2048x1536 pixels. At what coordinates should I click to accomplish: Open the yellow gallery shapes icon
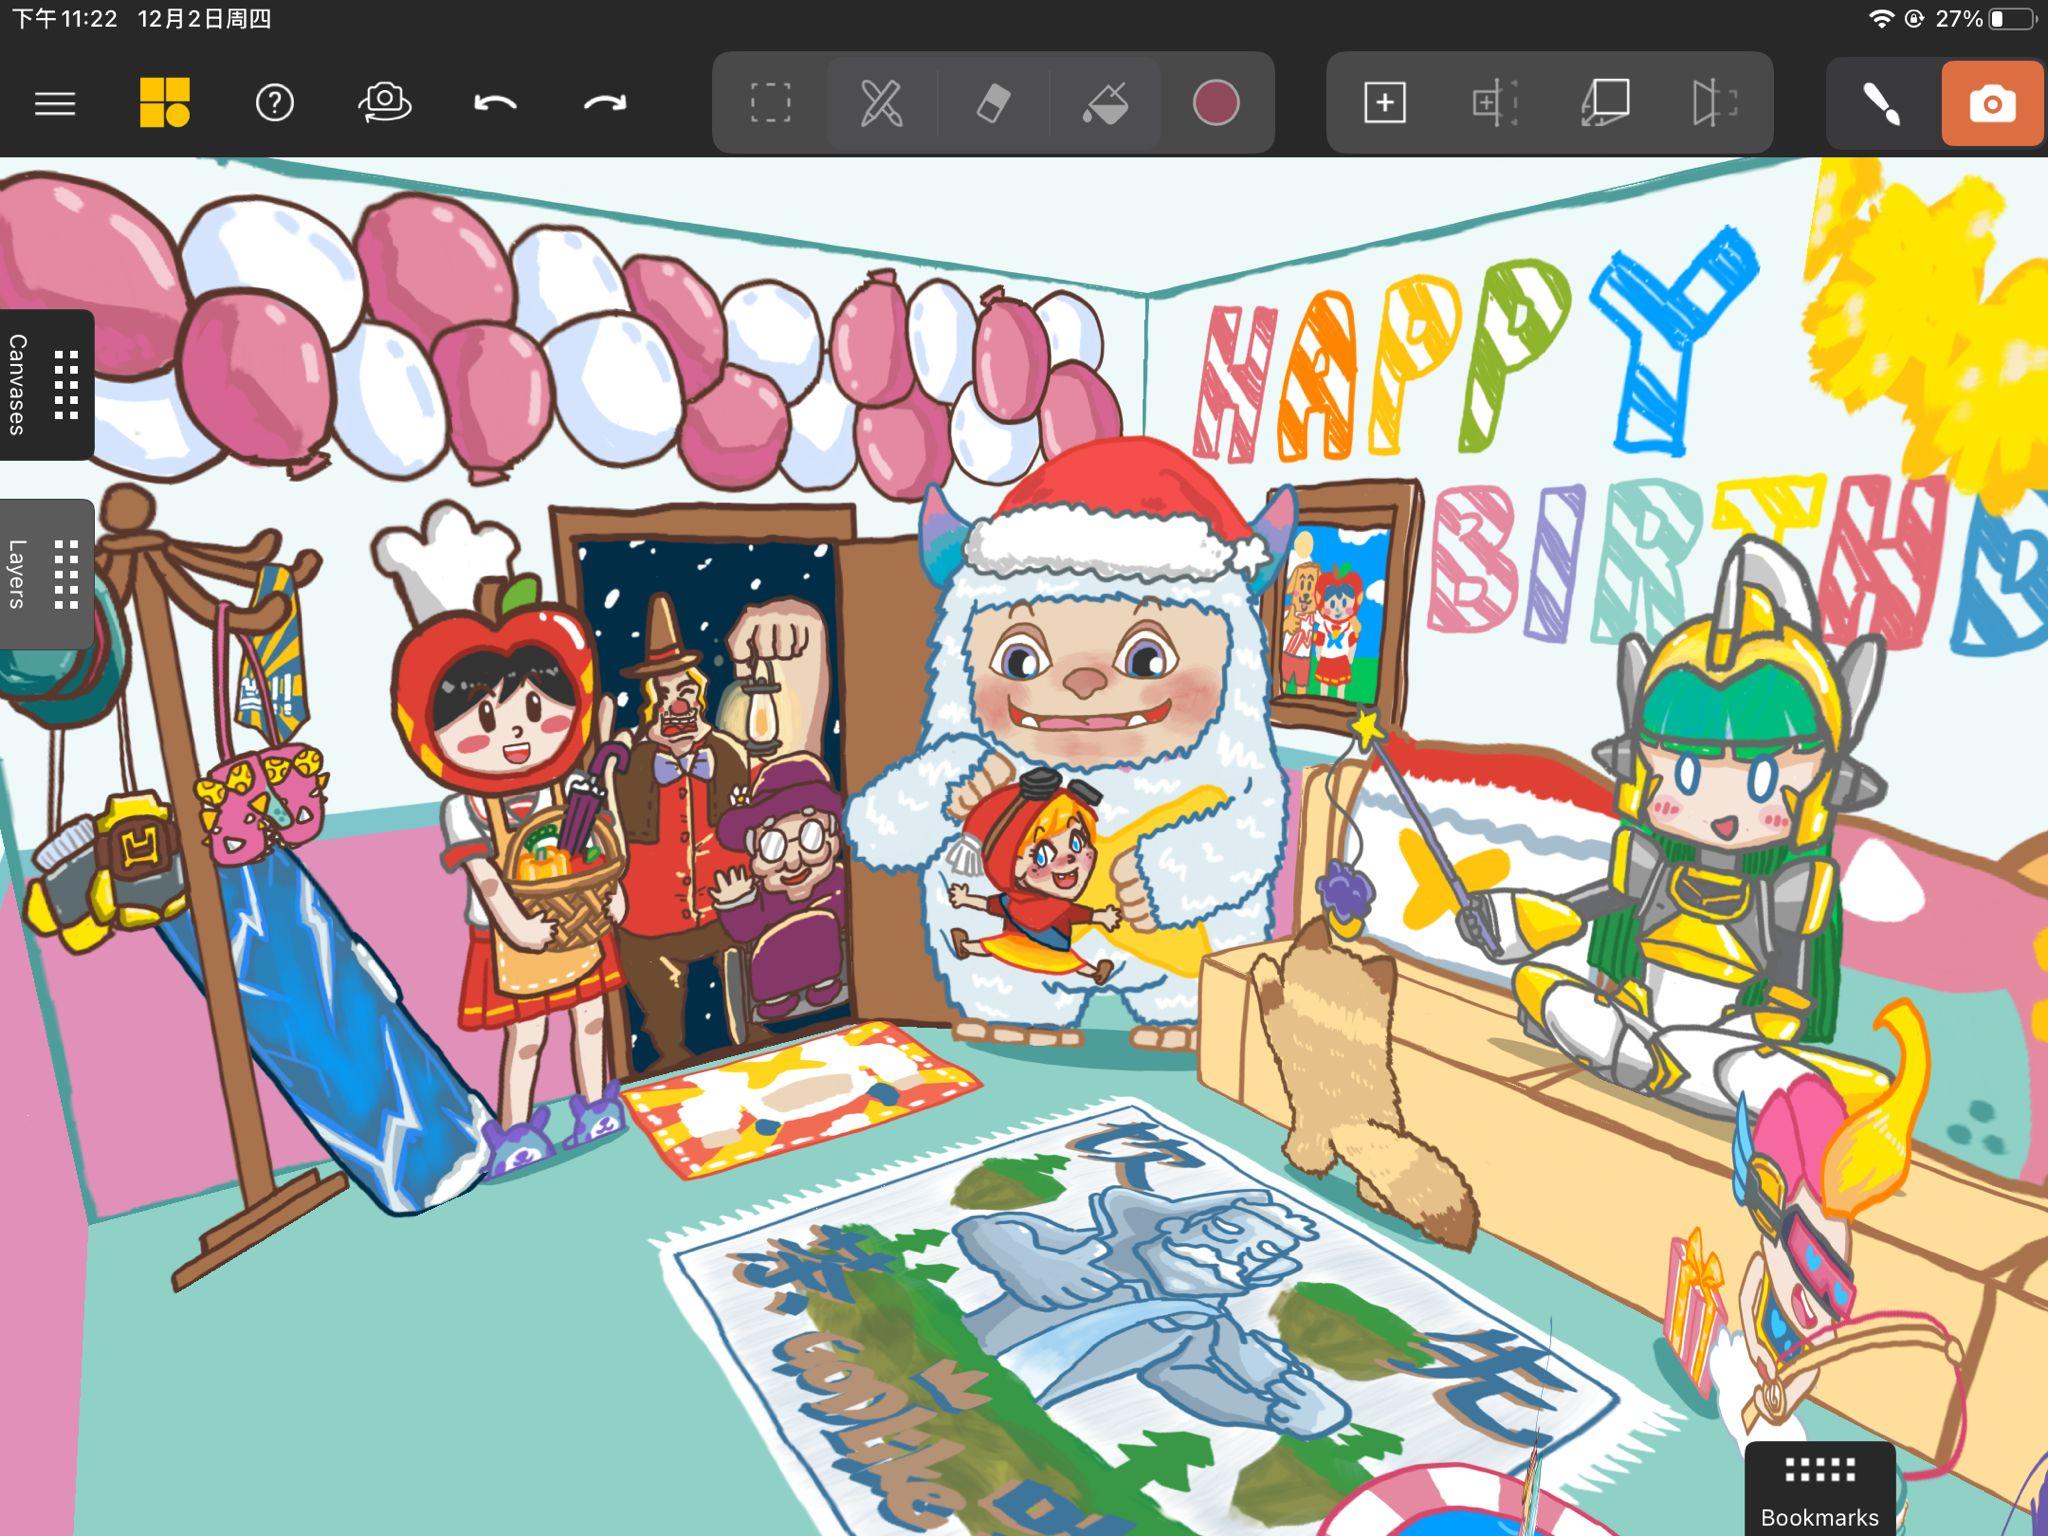(x=164, y=103)
